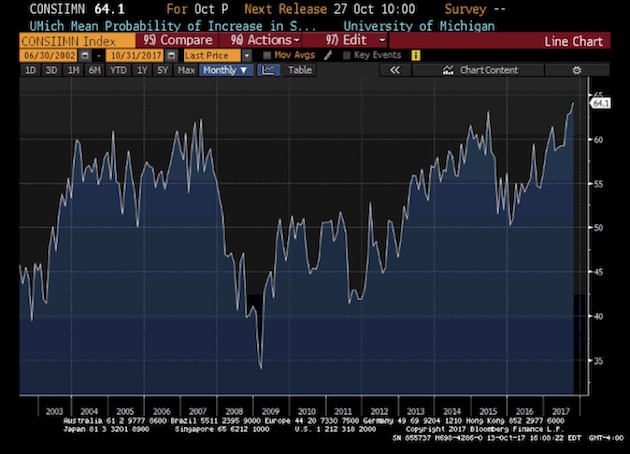This screenshot has height=454, width=630.
Task: Select the Max time range
Action: tap(186, 71)
